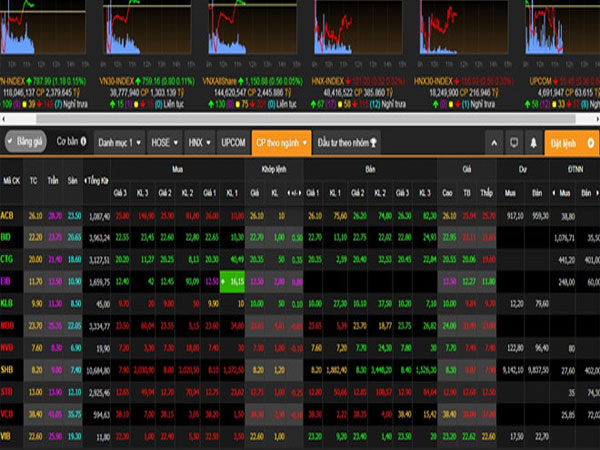Screen dimensions: 600x450
Task: Select the VCB stock symbol
Action: [7, 414]
